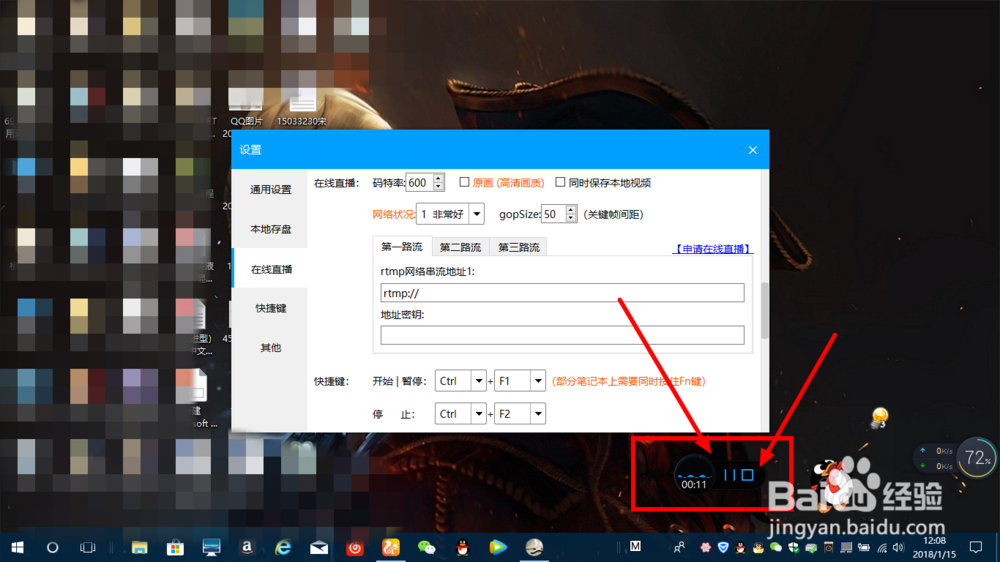Enable 原画 (高清画质) checkbox
1000x562 pixels.
pyautogui.click(x=464, y=182)
